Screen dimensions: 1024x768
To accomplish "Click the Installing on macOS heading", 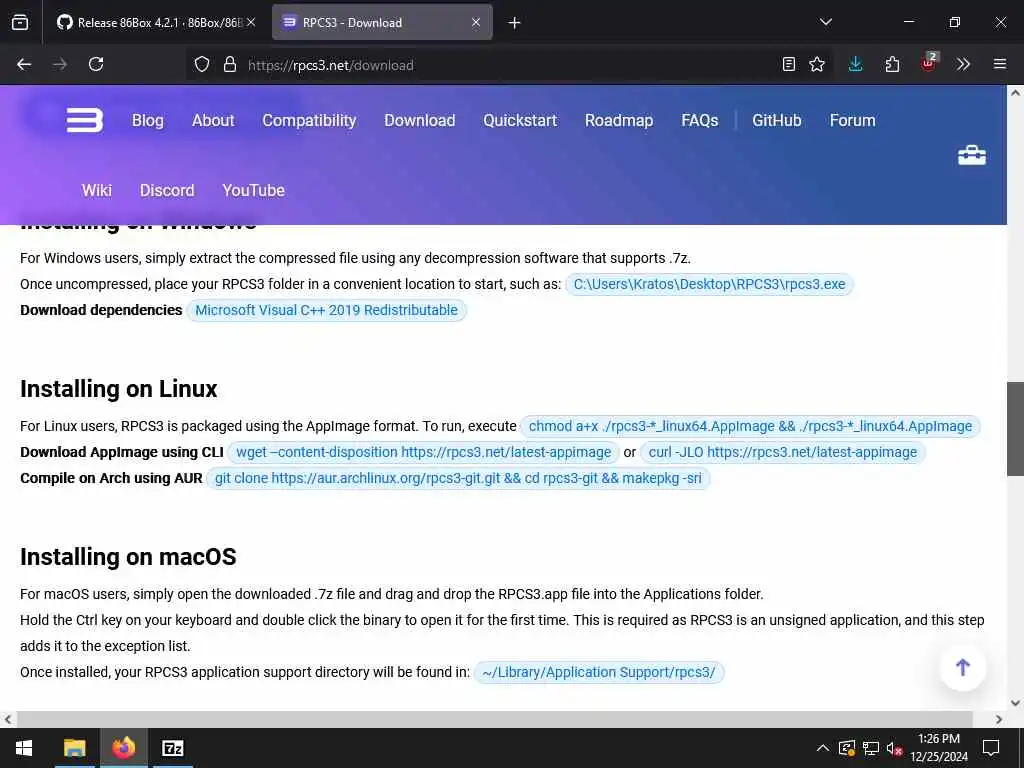I will [128, 556].
